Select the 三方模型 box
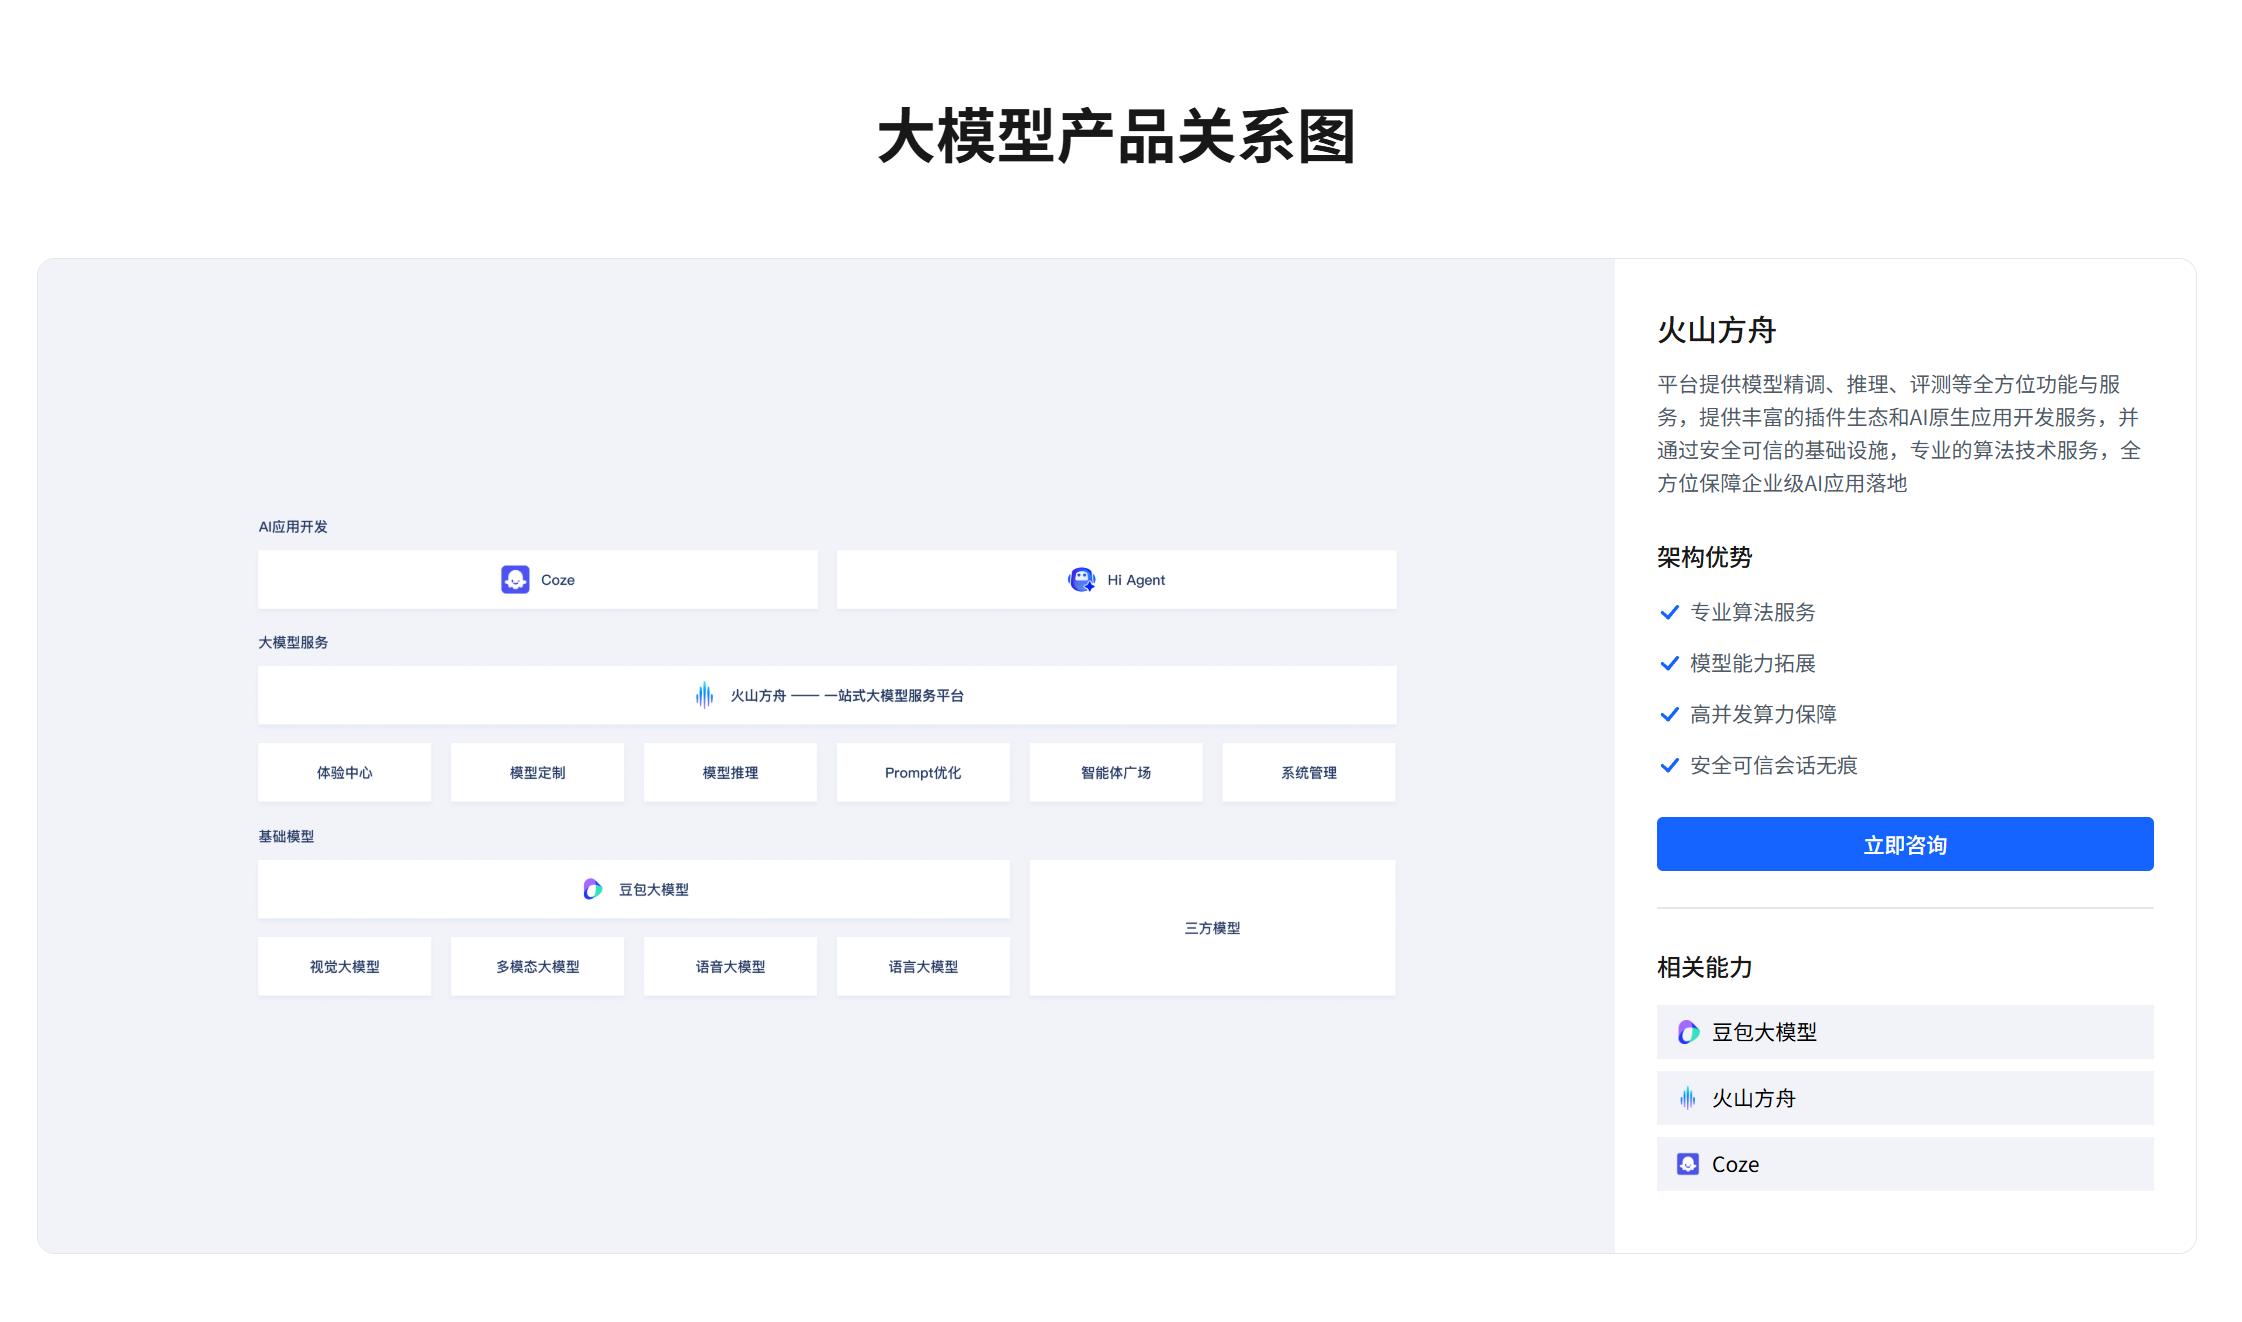 point(1213,928)
